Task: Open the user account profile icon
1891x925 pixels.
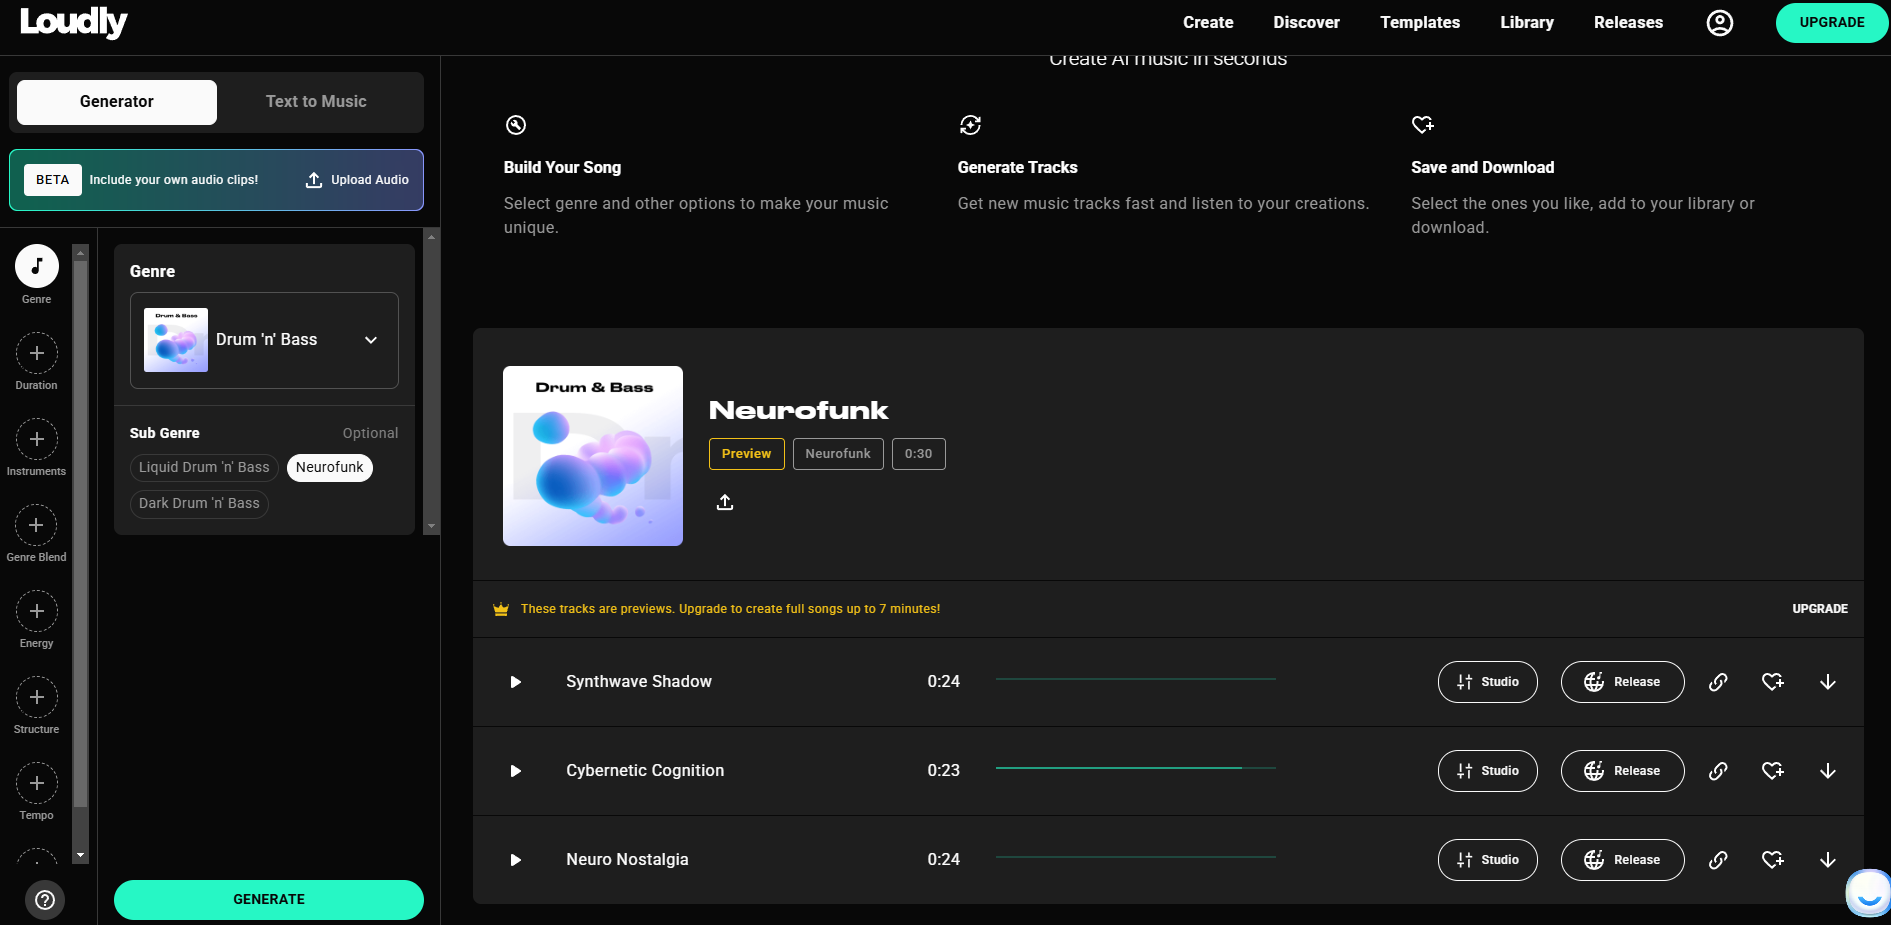Action: (x=1719, y=23)
